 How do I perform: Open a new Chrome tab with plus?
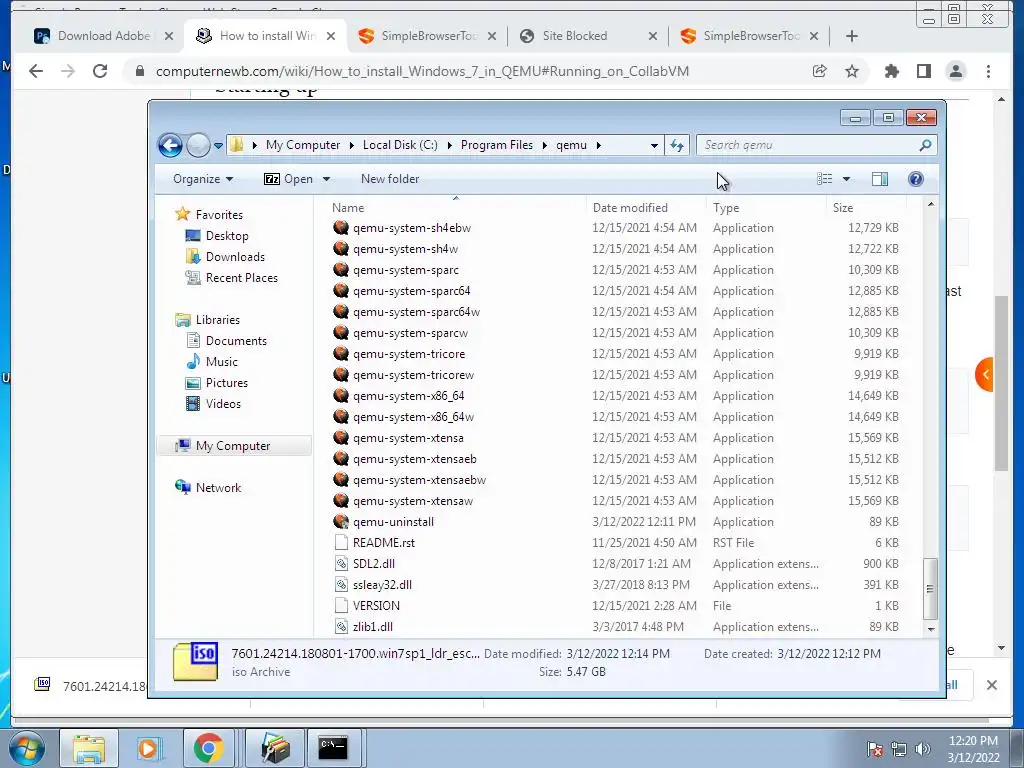coord(852,36)
